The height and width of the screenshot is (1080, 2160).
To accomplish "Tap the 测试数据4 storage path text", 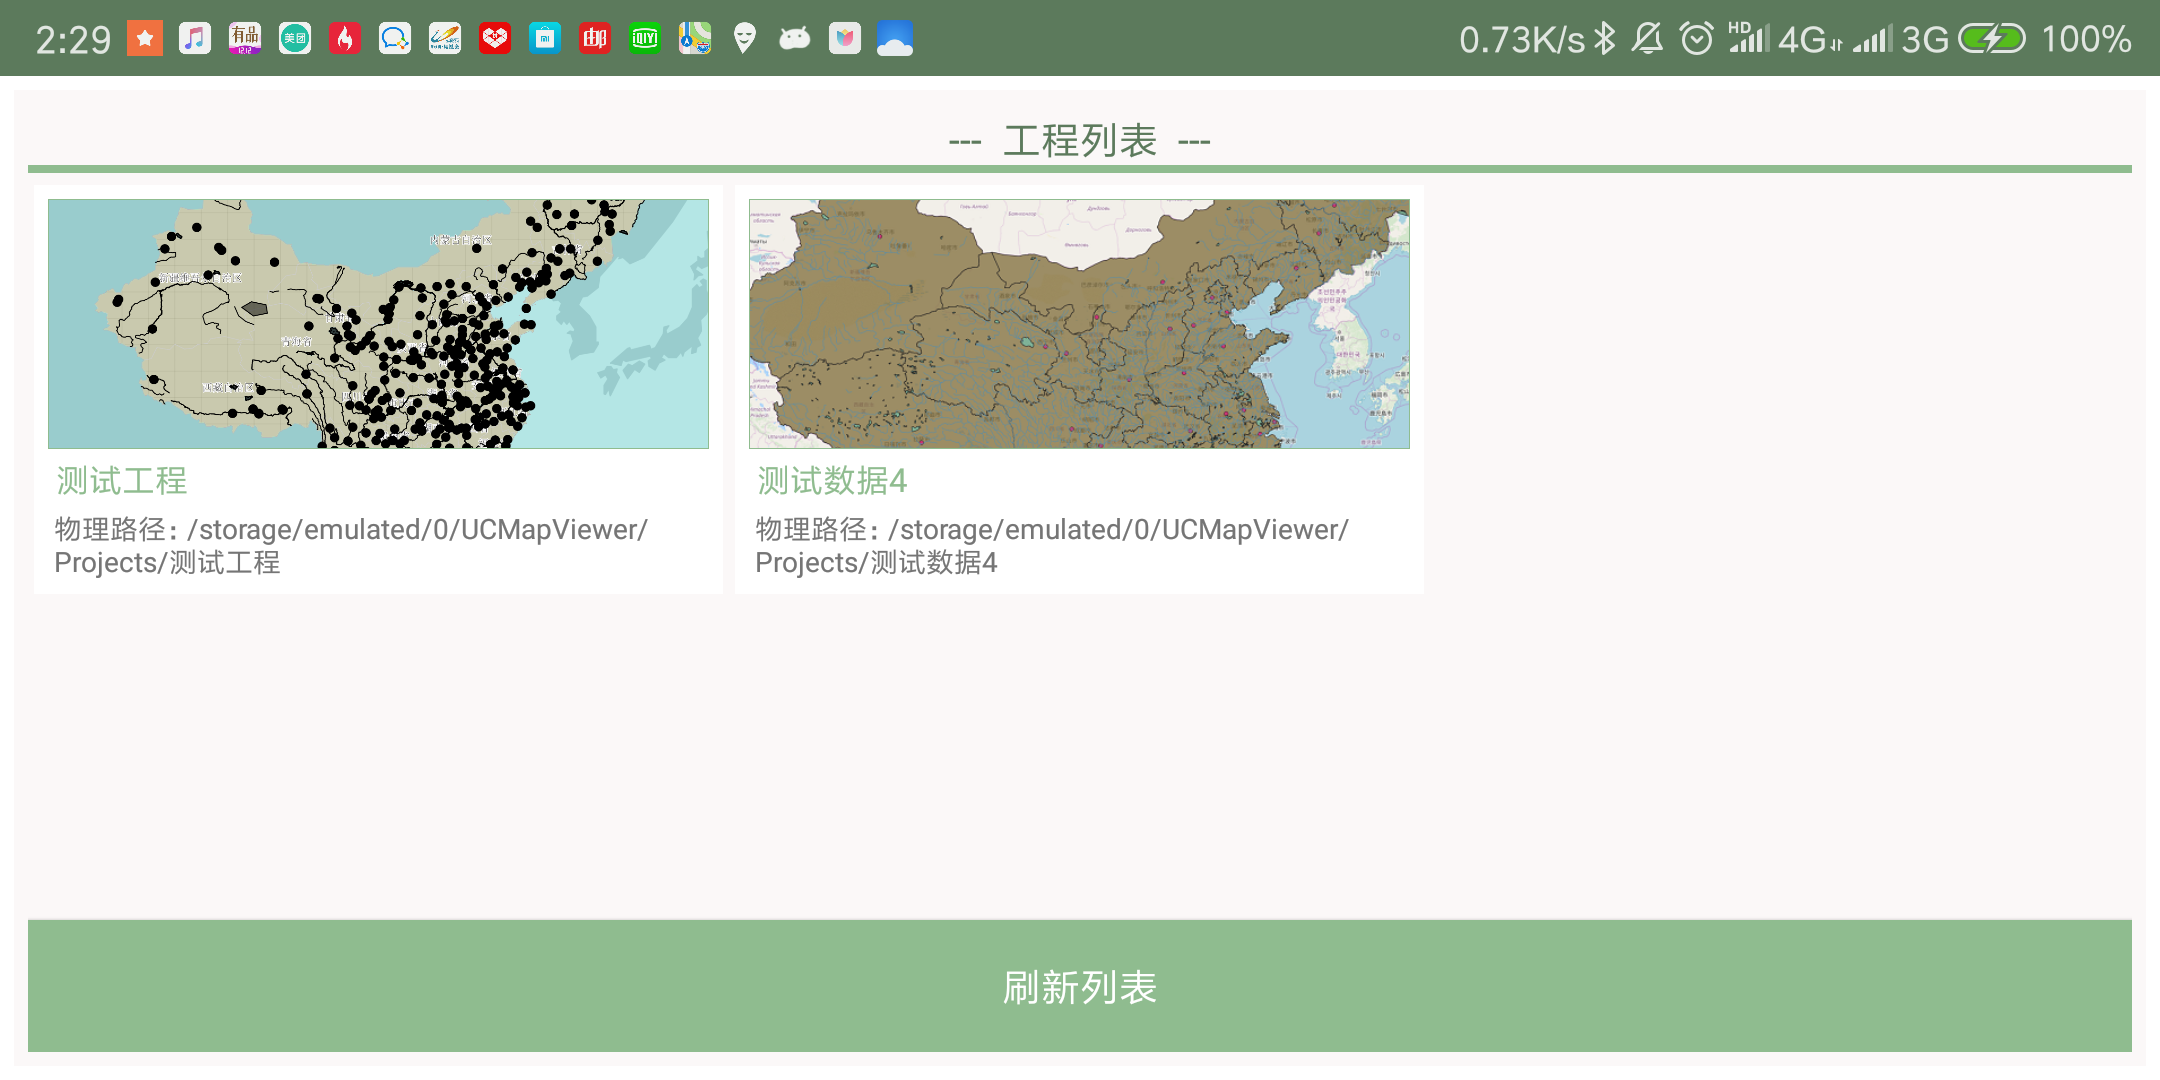I will pos(1052,546).
